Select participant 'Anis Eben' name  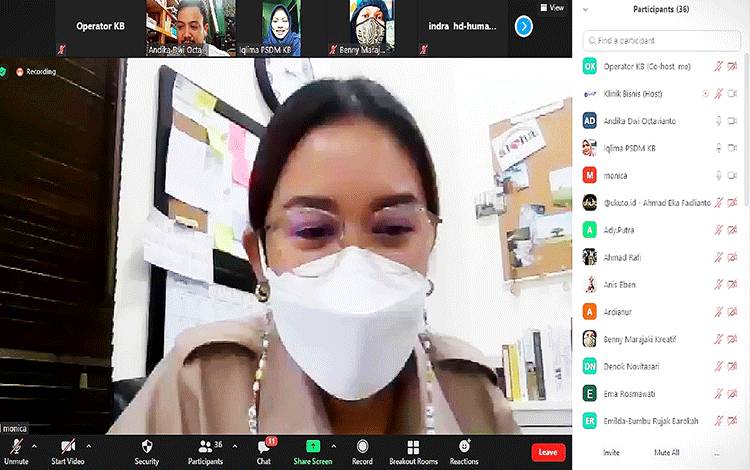click(619, 284)
